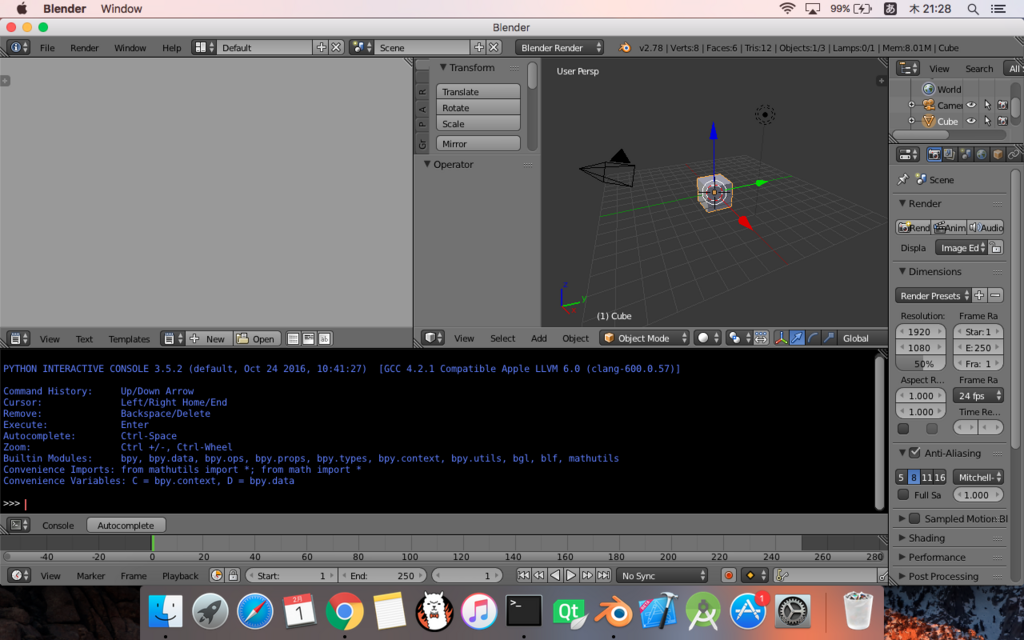Enable the Anti-Aliasing checkbox

click(x=915, y=452)
